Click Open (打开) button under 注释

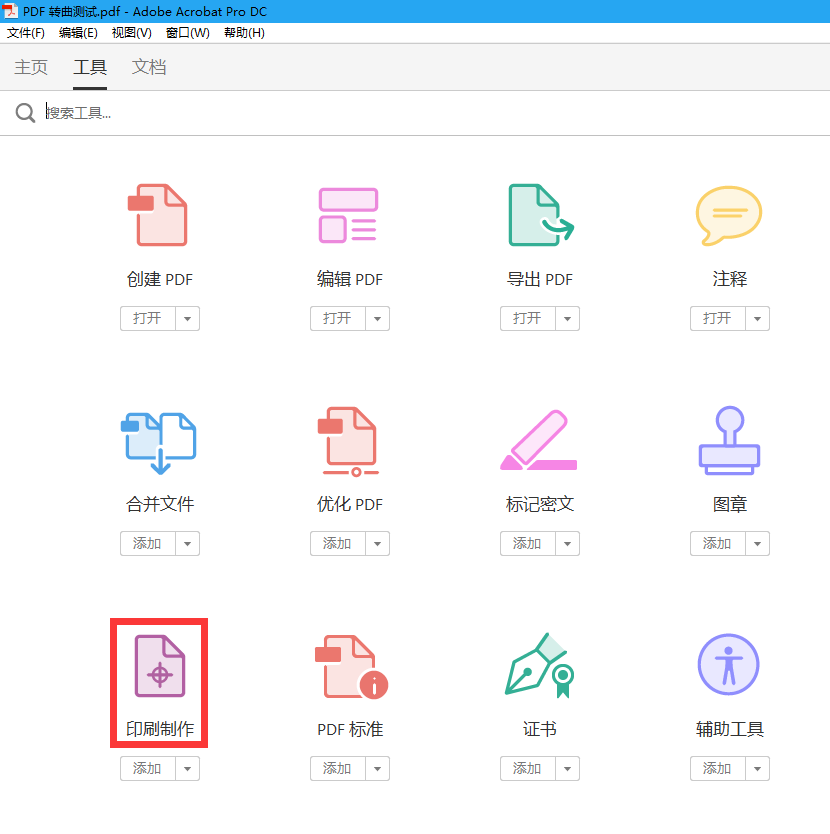pyautogui.click(x=717, y=319)
